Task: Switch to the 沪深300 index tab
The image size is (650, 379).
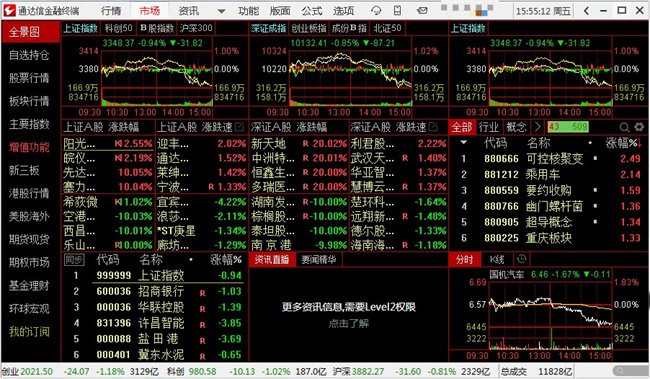Action: coord(196,28)
